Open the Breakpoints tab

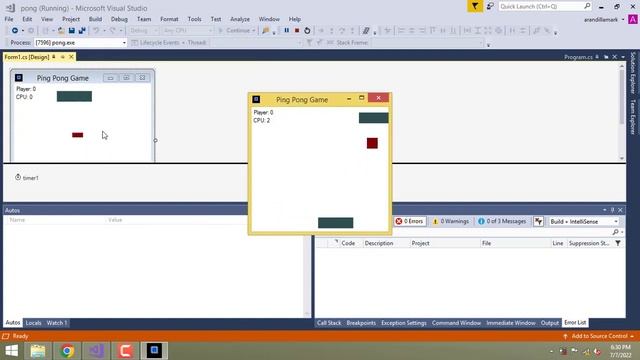tap(361, 323)
